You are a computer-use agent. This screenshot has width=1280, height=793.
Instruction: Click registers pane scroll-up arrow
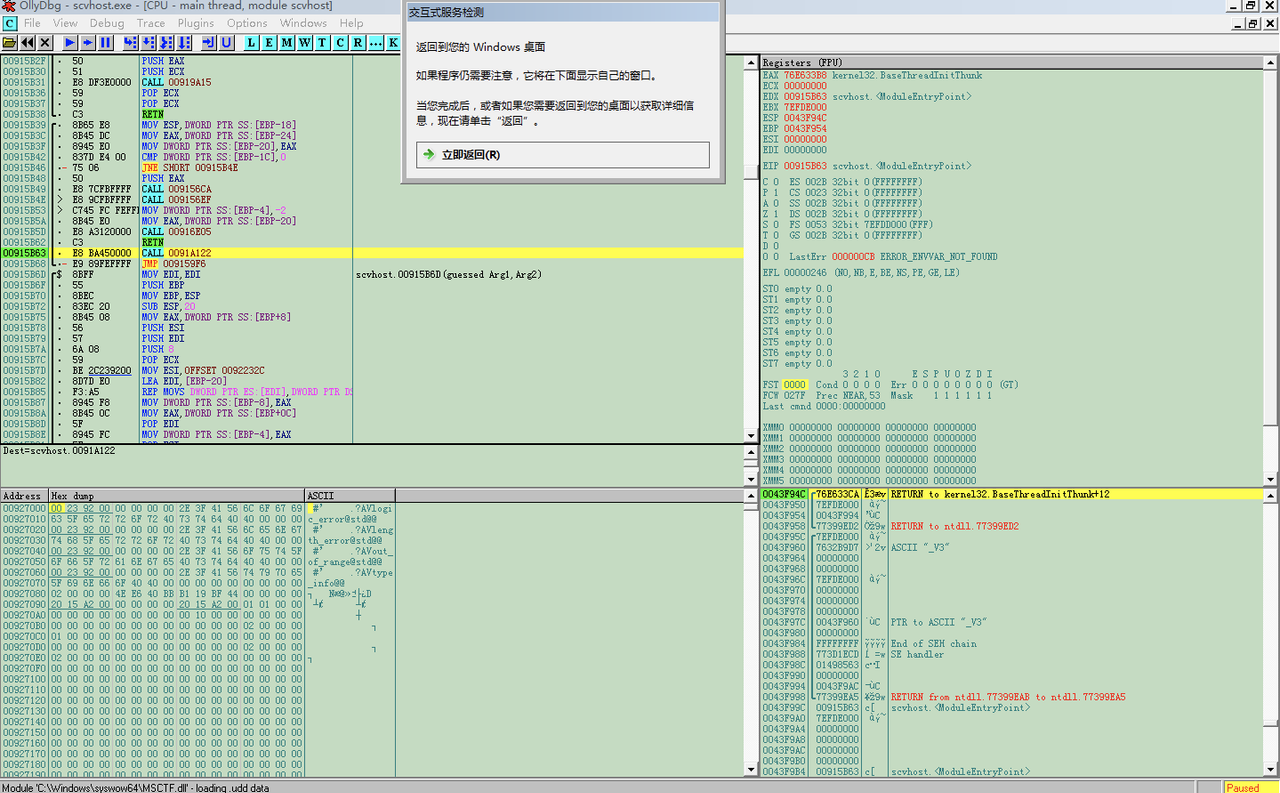coord(1270,62)
